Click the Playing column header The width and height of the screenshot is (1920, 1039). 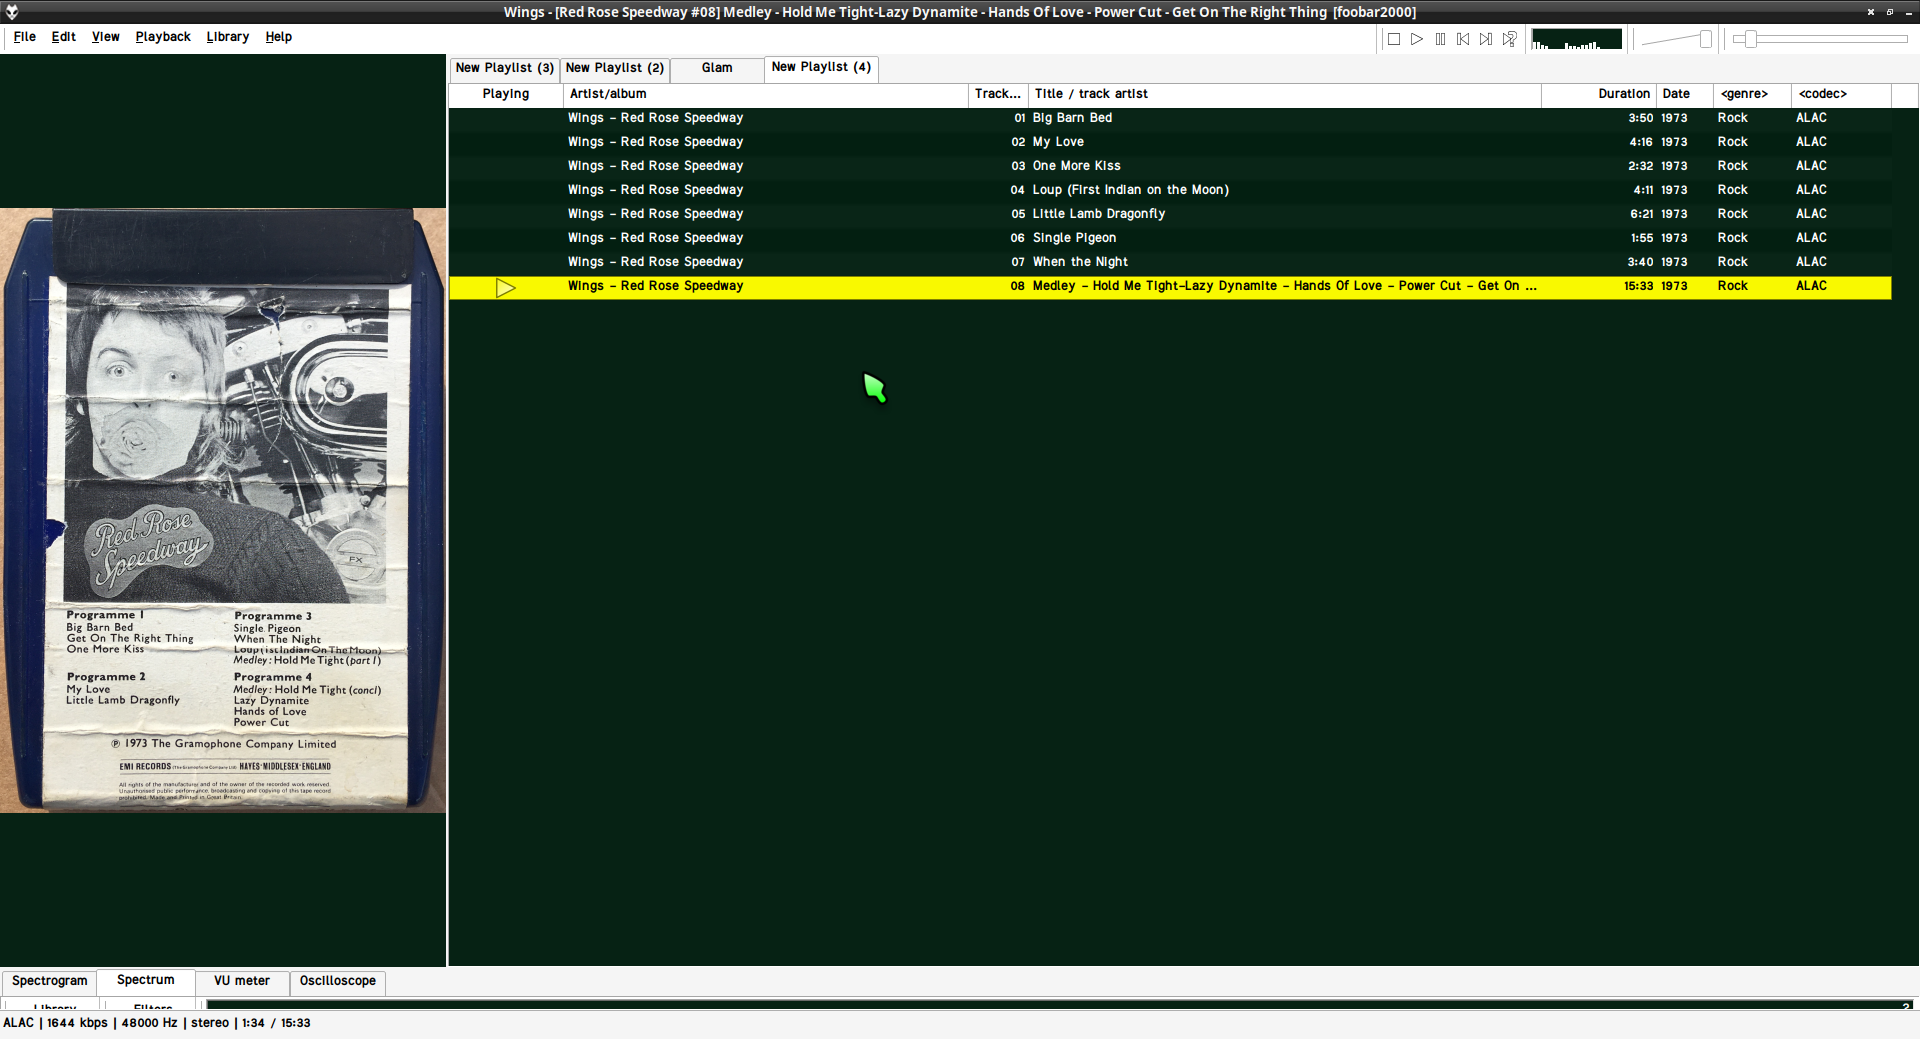(x=506, y=94)
